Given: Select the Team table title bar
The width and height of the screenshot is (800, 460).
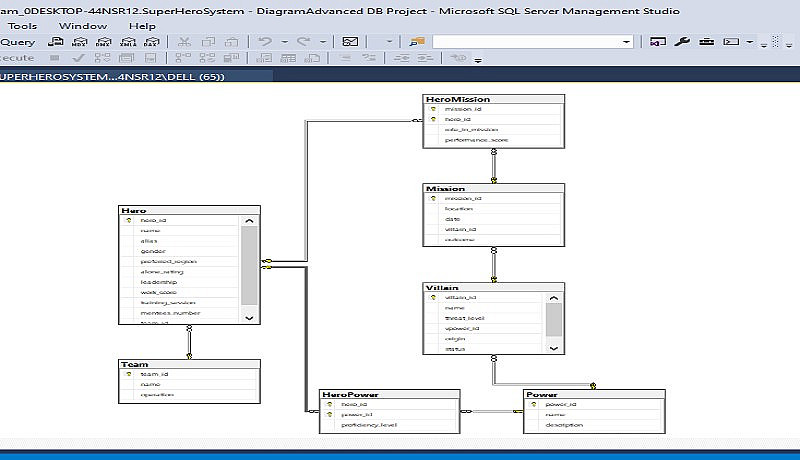Looking at the screenshot, I should pos(189,364).
